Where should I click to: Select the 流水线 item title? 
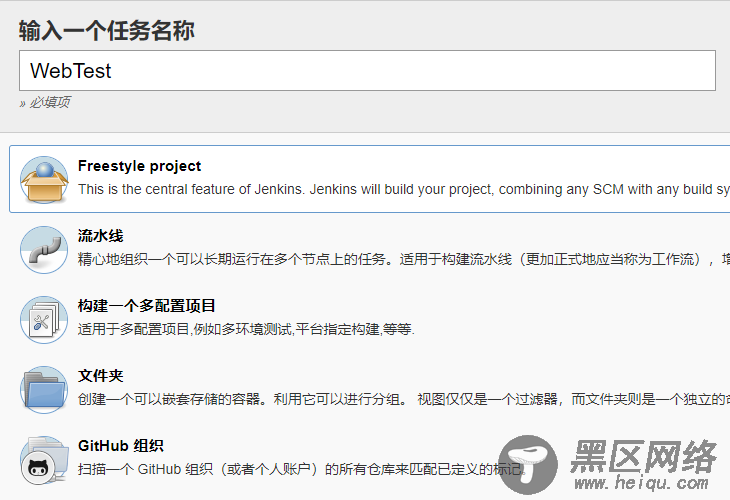coord(101,236)
